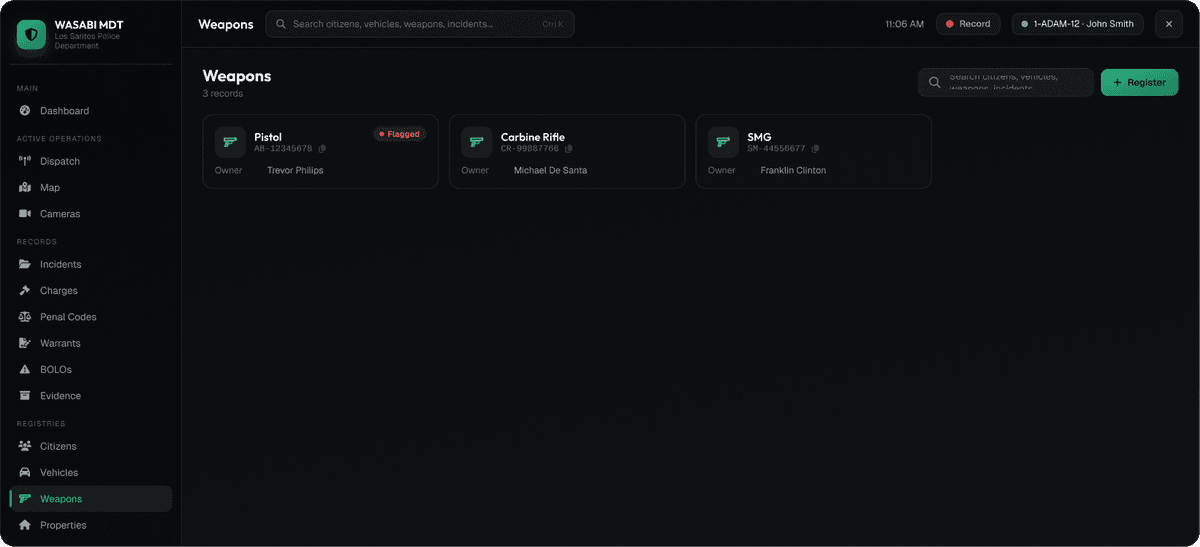Viewport: 1200px width, 547px height.
Task: Start recording with the Record button
Action: (x=967, y=24)
